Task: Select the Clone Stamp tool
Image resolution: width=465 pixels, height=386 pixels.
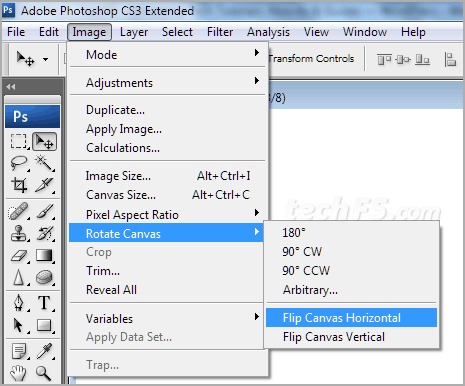Action: click(19, 233)
